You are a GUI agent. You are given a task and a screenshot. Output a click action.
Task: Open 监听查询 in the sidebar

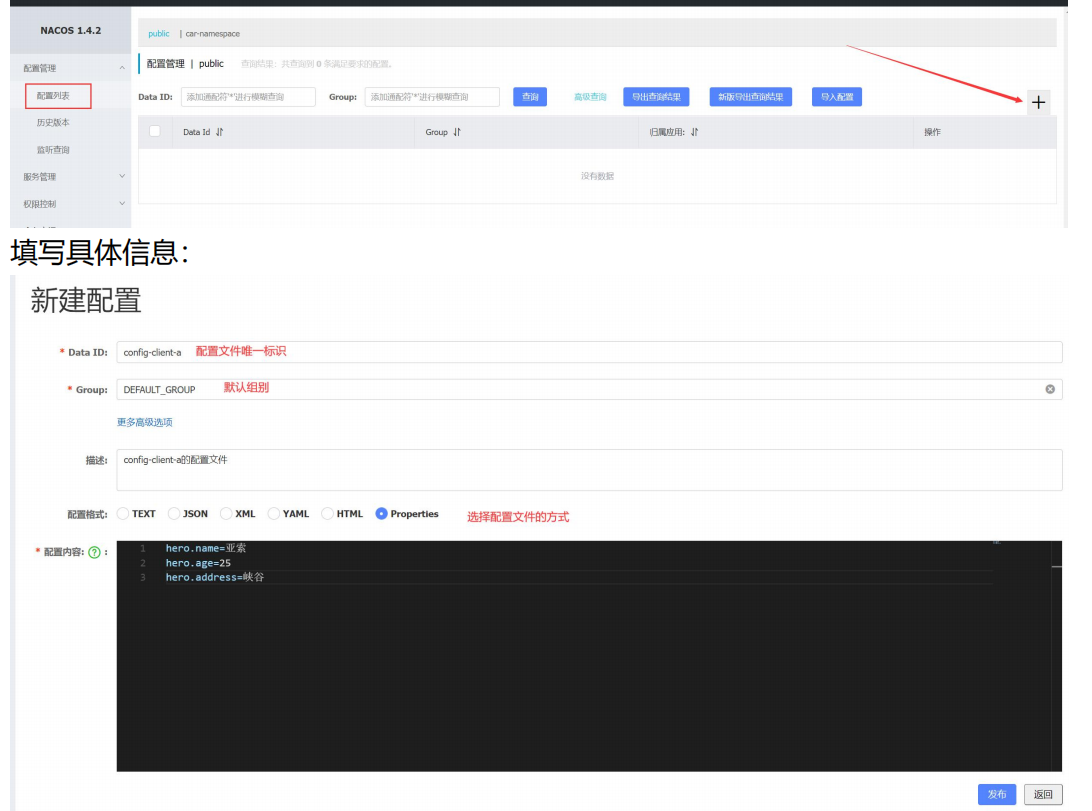coord(53,150)
